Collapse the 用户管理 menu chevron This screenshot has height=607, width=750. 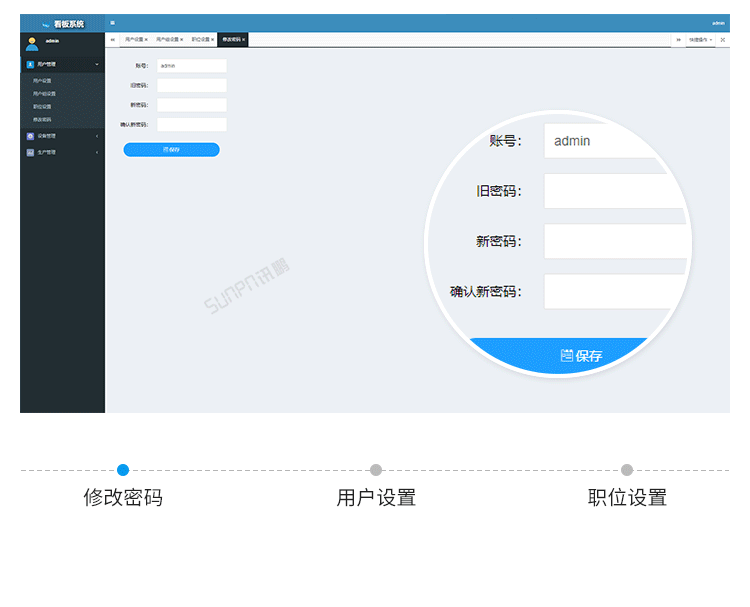[x=97, y=65]
